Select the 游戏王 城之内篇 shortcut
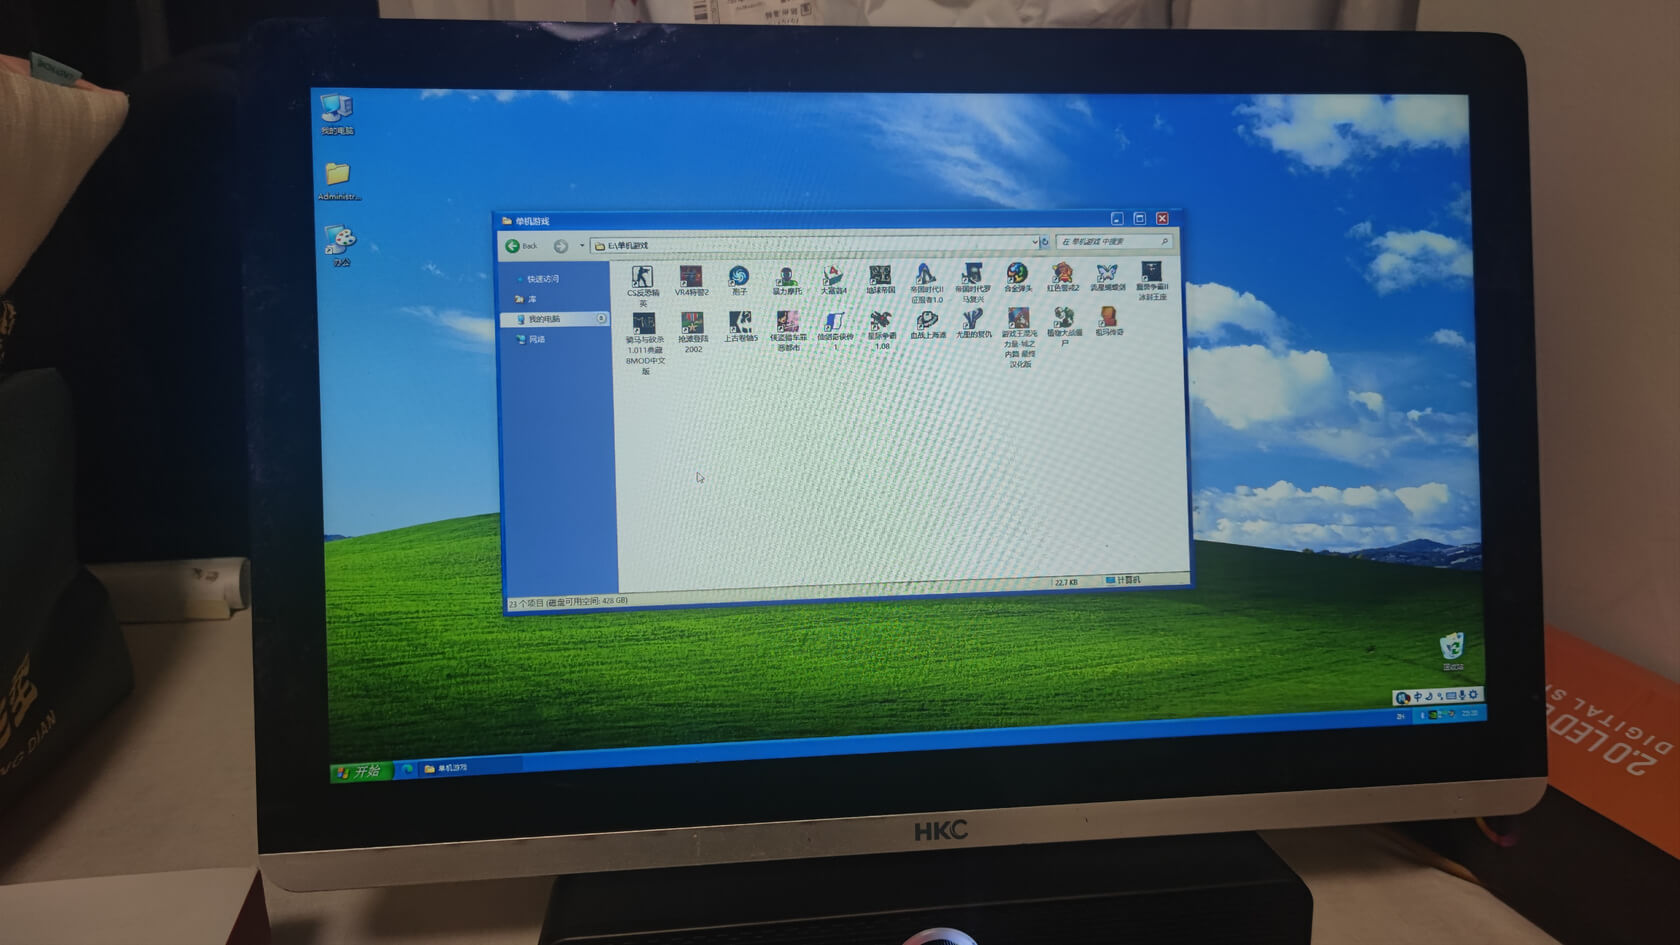1680x945 pixels. 1019,338
